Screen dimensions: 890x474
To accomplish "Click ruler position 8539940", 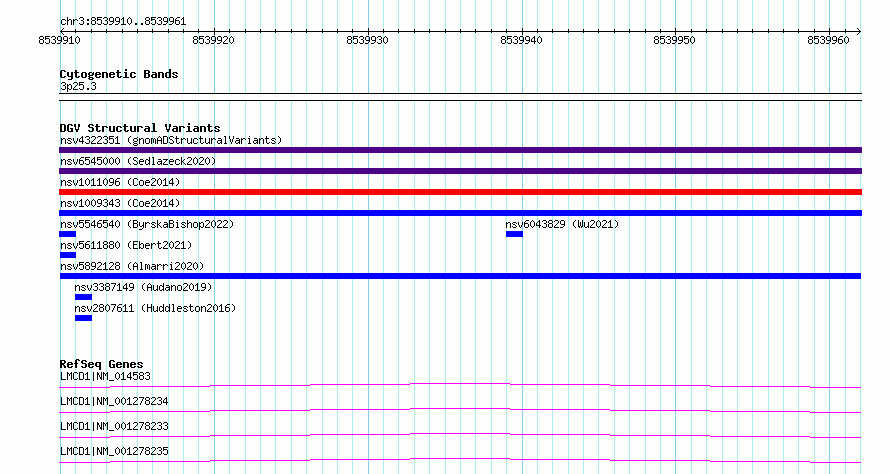I will (521, 40).
